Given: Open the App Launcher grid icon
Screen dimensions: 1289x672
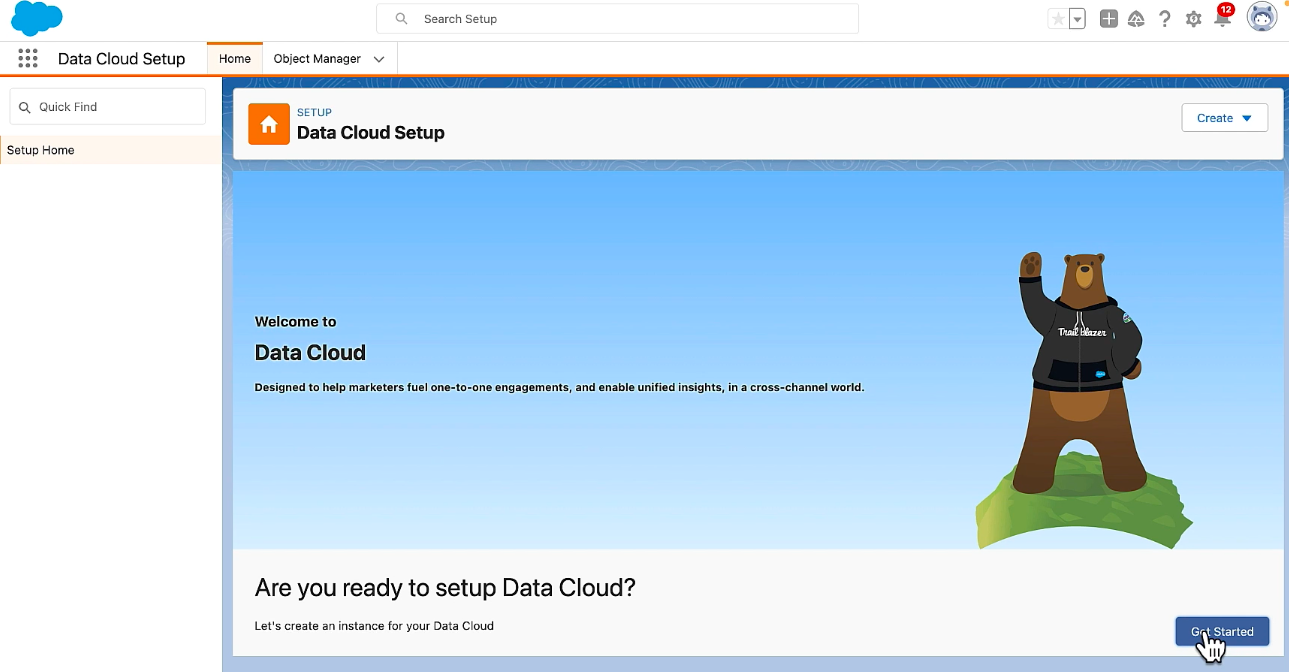Looking at the screenshot, I should (27, 58).
